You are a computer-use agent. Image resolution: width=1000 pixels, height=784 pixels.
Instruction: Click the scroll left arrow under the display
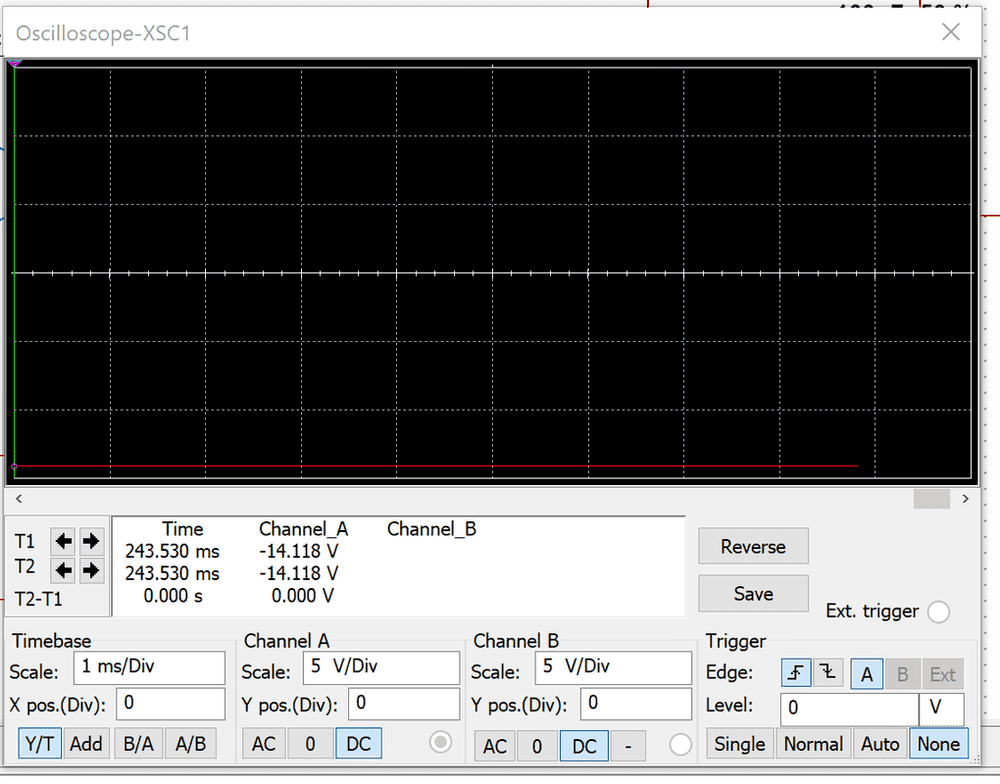tap(18, 498)
